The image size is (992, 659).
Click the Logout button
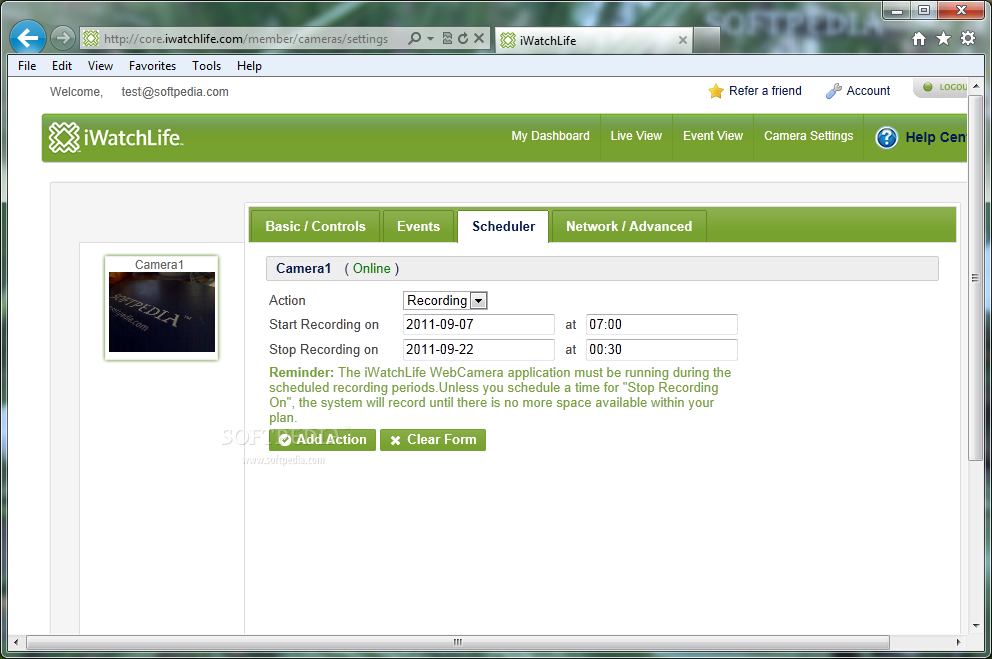[941, 87]
